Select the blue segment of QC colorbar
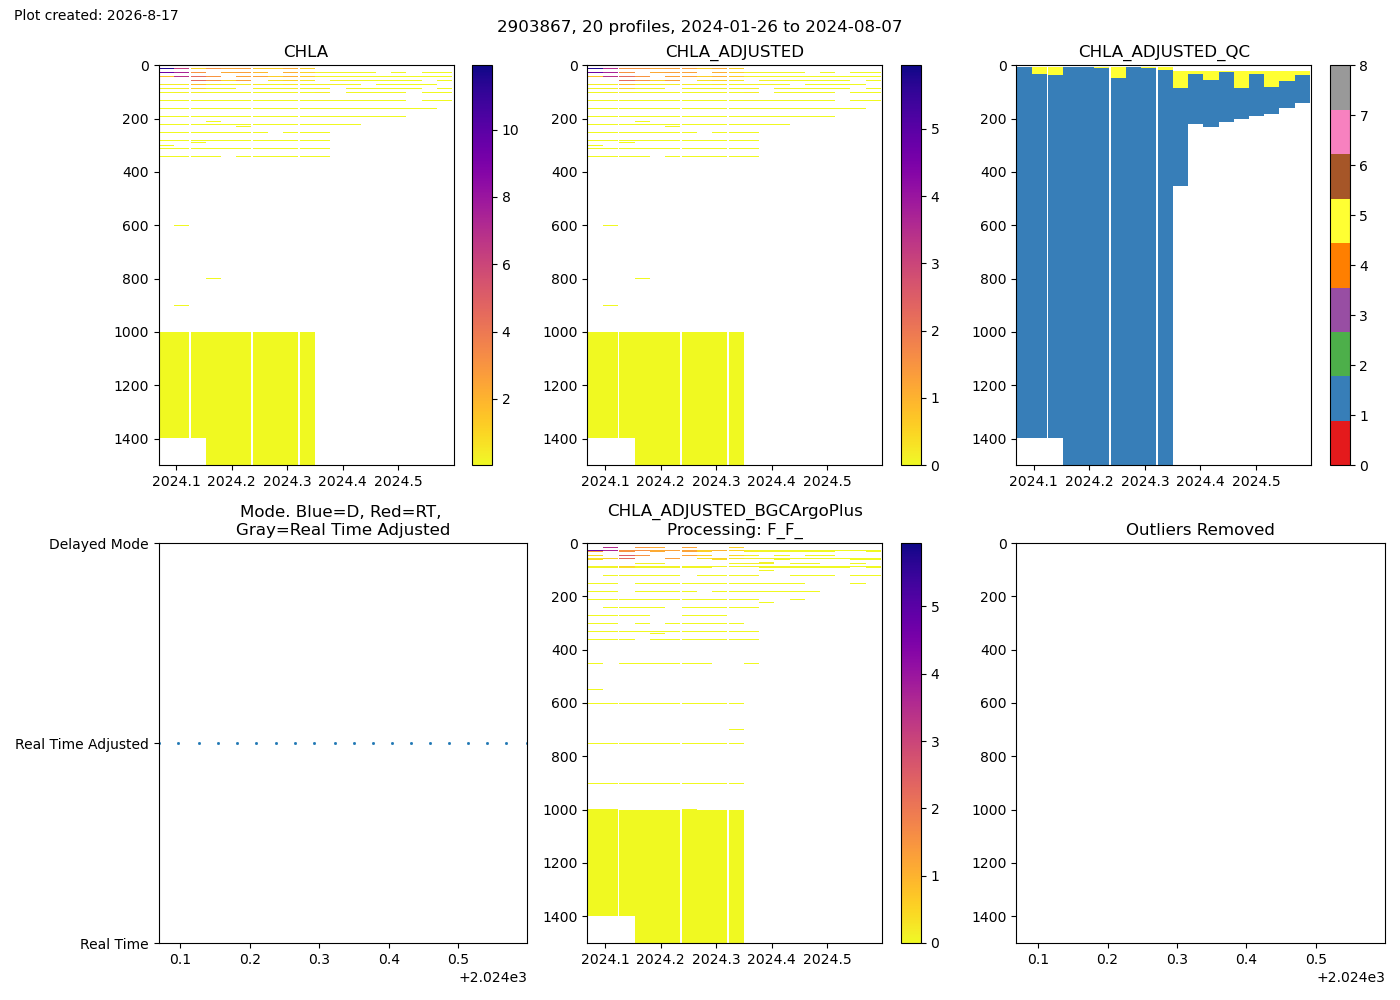The height and width of the screenshot is (1000, 1400). click(x=1340, y=399)
